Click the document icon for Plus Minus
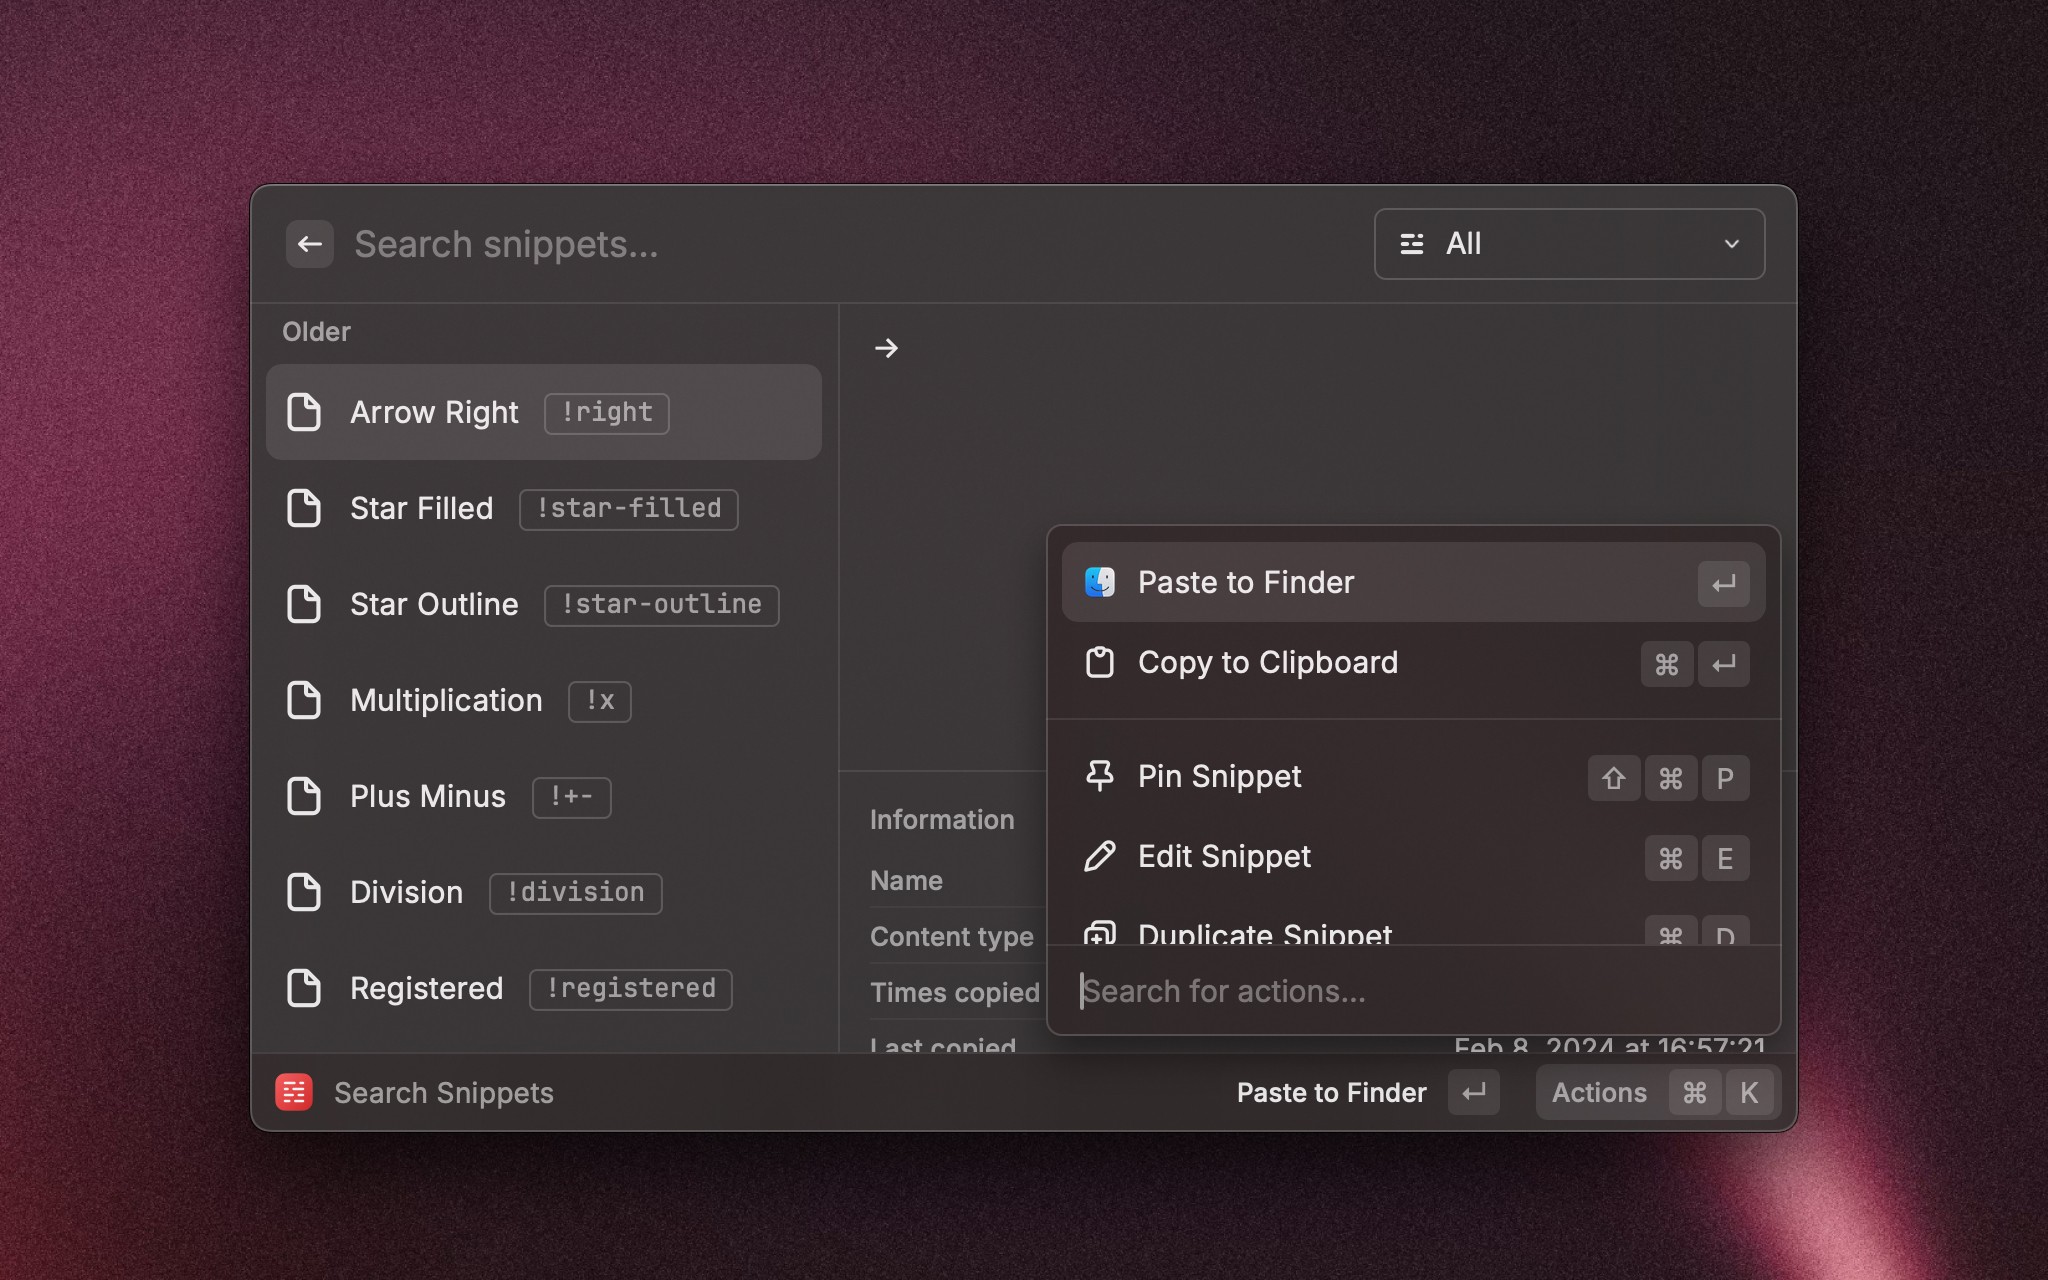Viewport: 2048px width, 1280px height. pyautogui.click(x=304, y=796)
